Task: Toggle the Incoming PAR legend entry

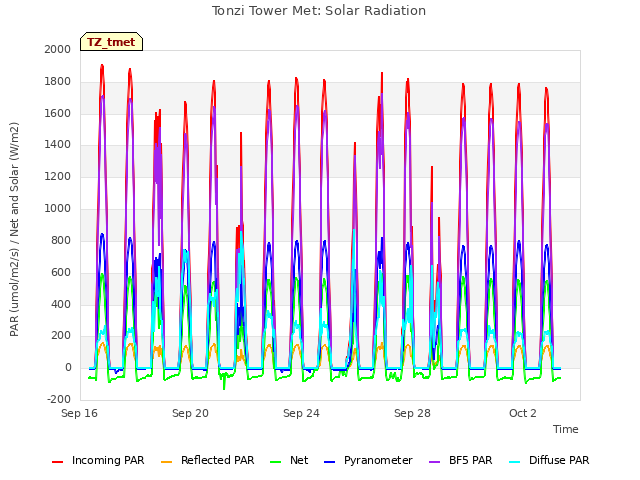Action: click(98, 460)
